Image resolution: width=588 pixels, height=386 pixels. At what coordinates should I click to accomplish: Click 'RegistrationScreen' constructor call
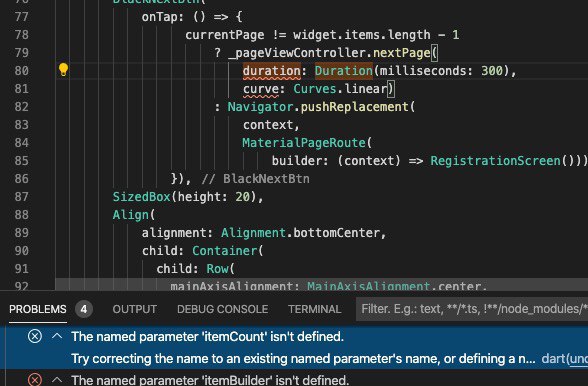pyautogui.click(x=495, y=161)
